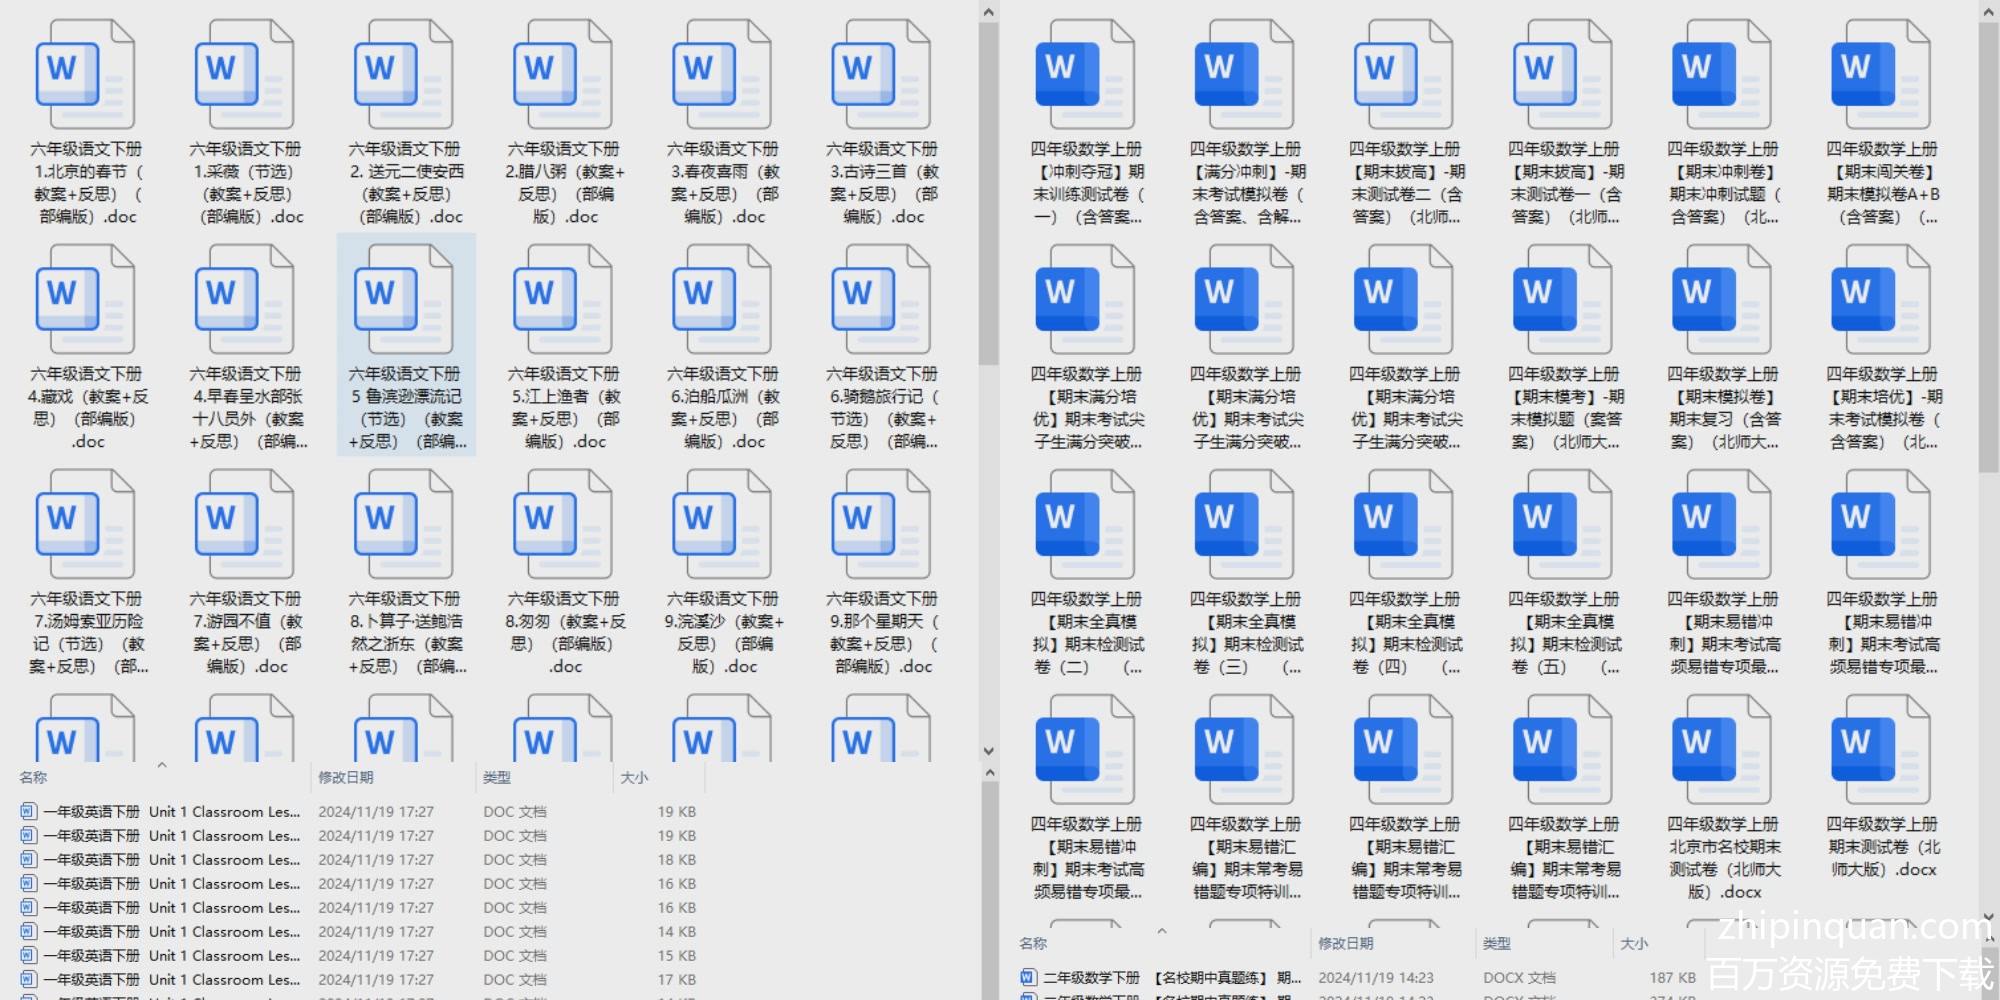
Task: Click 类型 header above the DOCX 文档 row
Action: click(x=1496, y=943)
